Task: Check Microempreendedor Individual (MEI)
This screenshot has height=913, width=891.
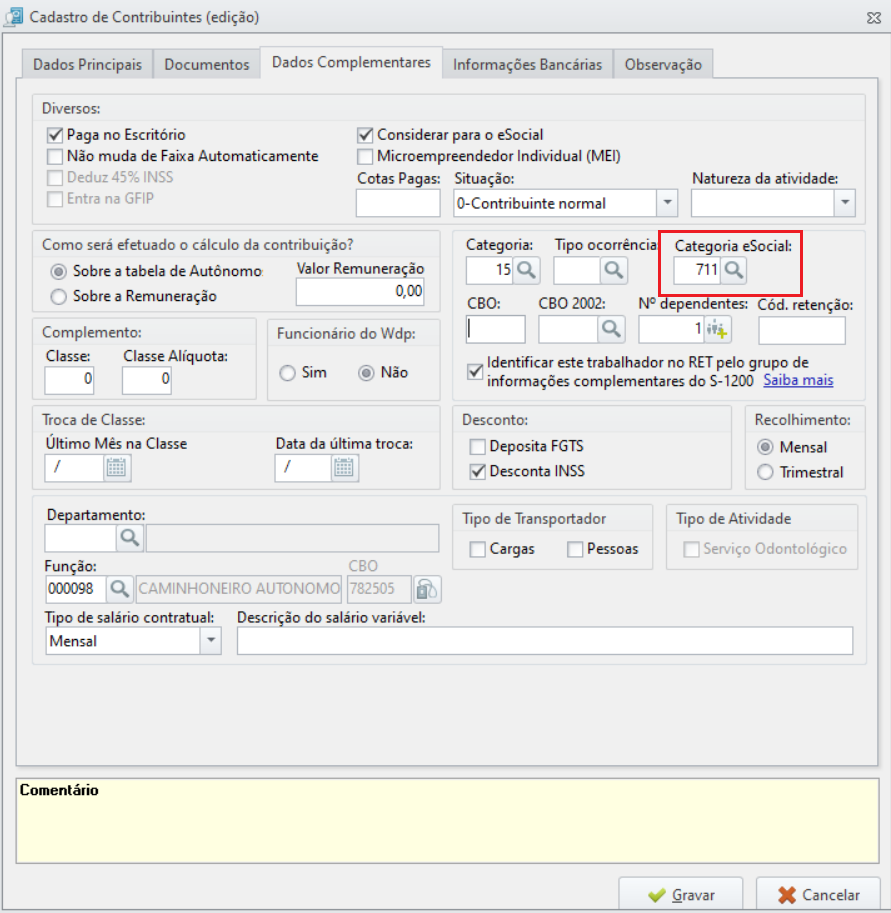Action: click(x=365, y=157)
